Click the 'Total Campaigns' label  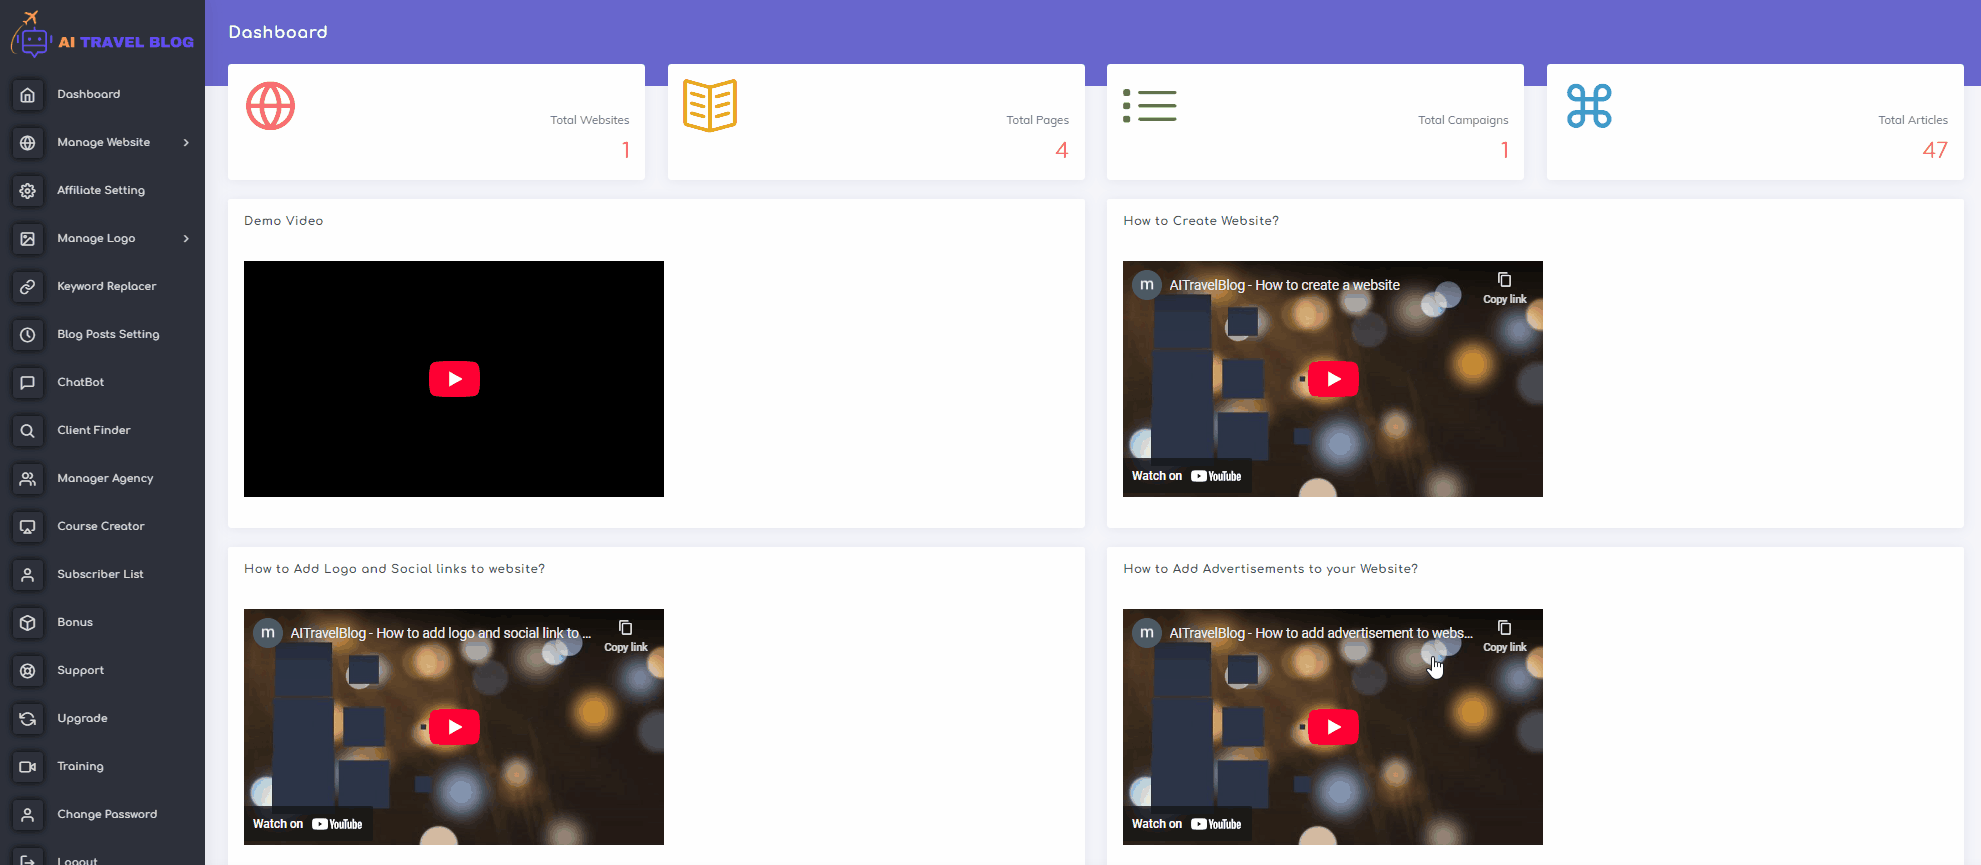pos(1463,120)
